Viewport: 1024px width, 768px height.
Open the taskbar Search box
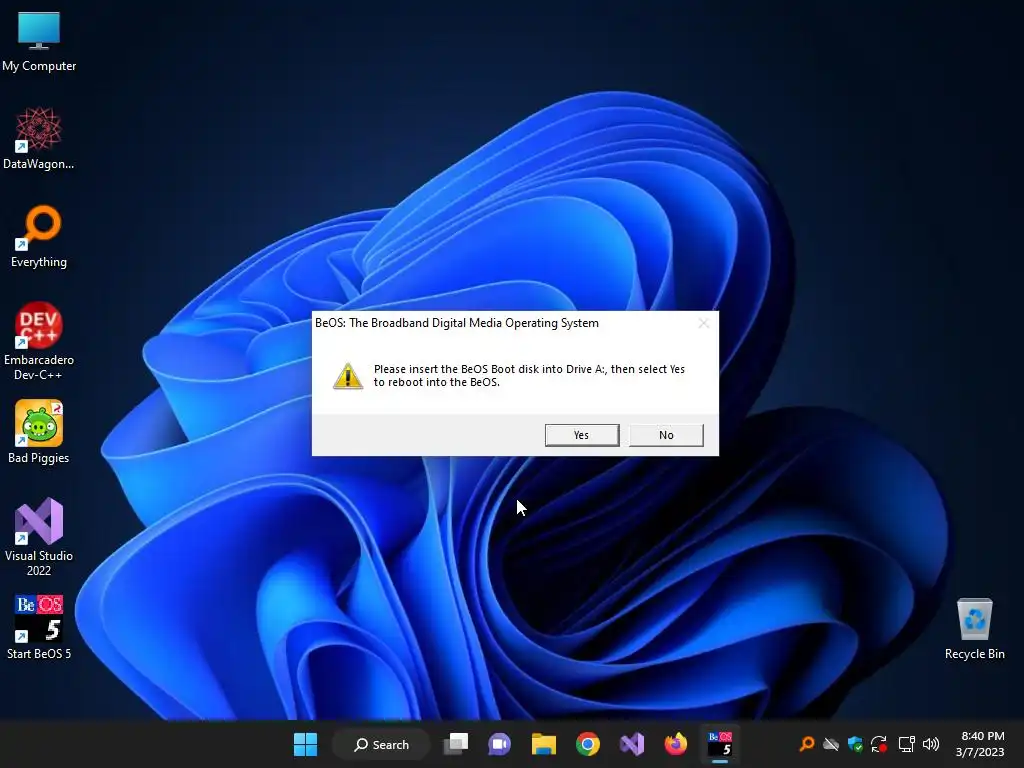[x=381, y=744]
